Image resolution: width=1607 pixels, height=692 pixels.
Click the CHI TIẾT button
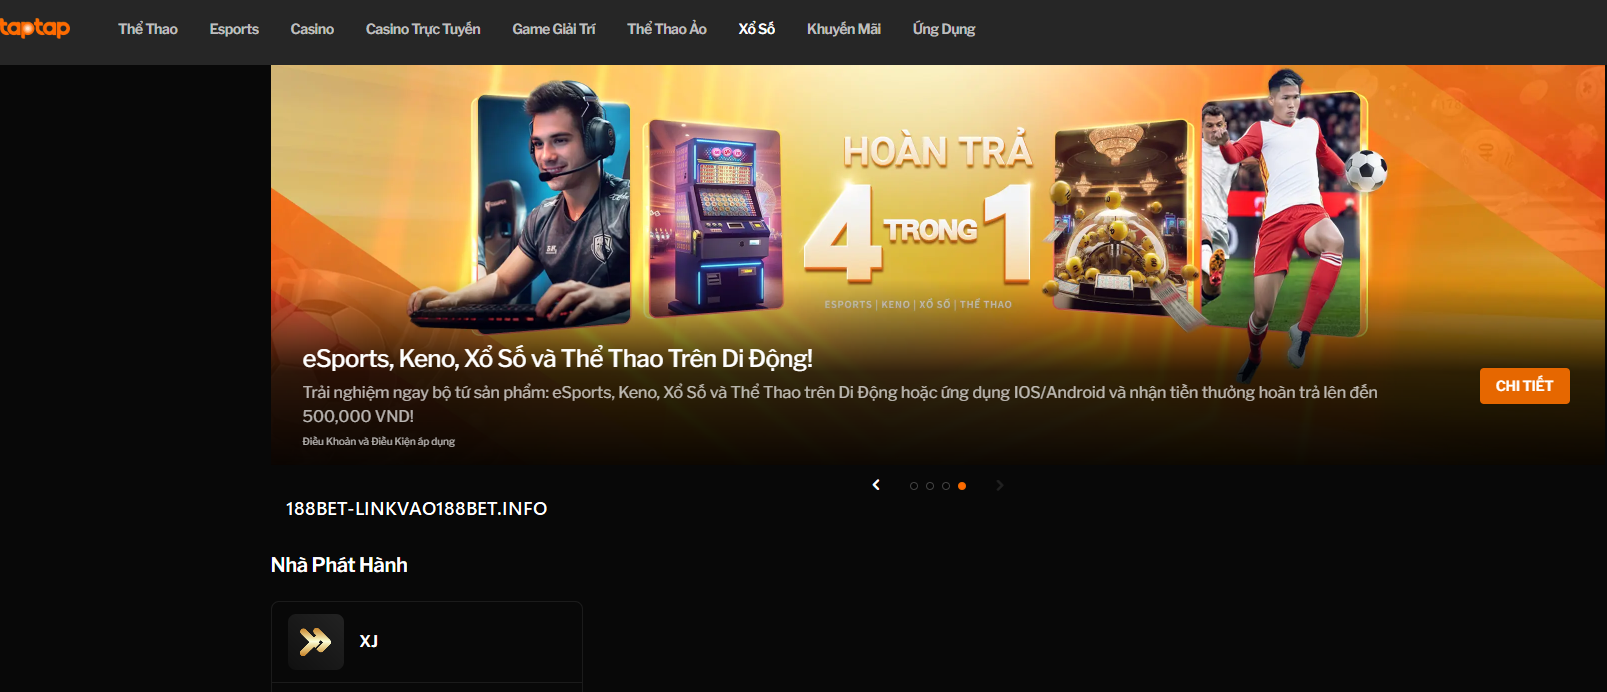(1525, 386)
